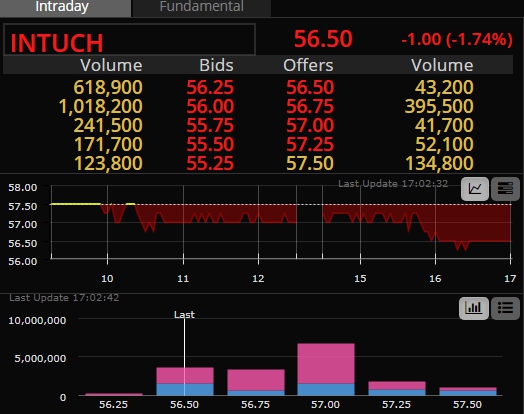Click the offer volume 395,500
The height and width of the screenshot is (414, 524).
point(439,107)
